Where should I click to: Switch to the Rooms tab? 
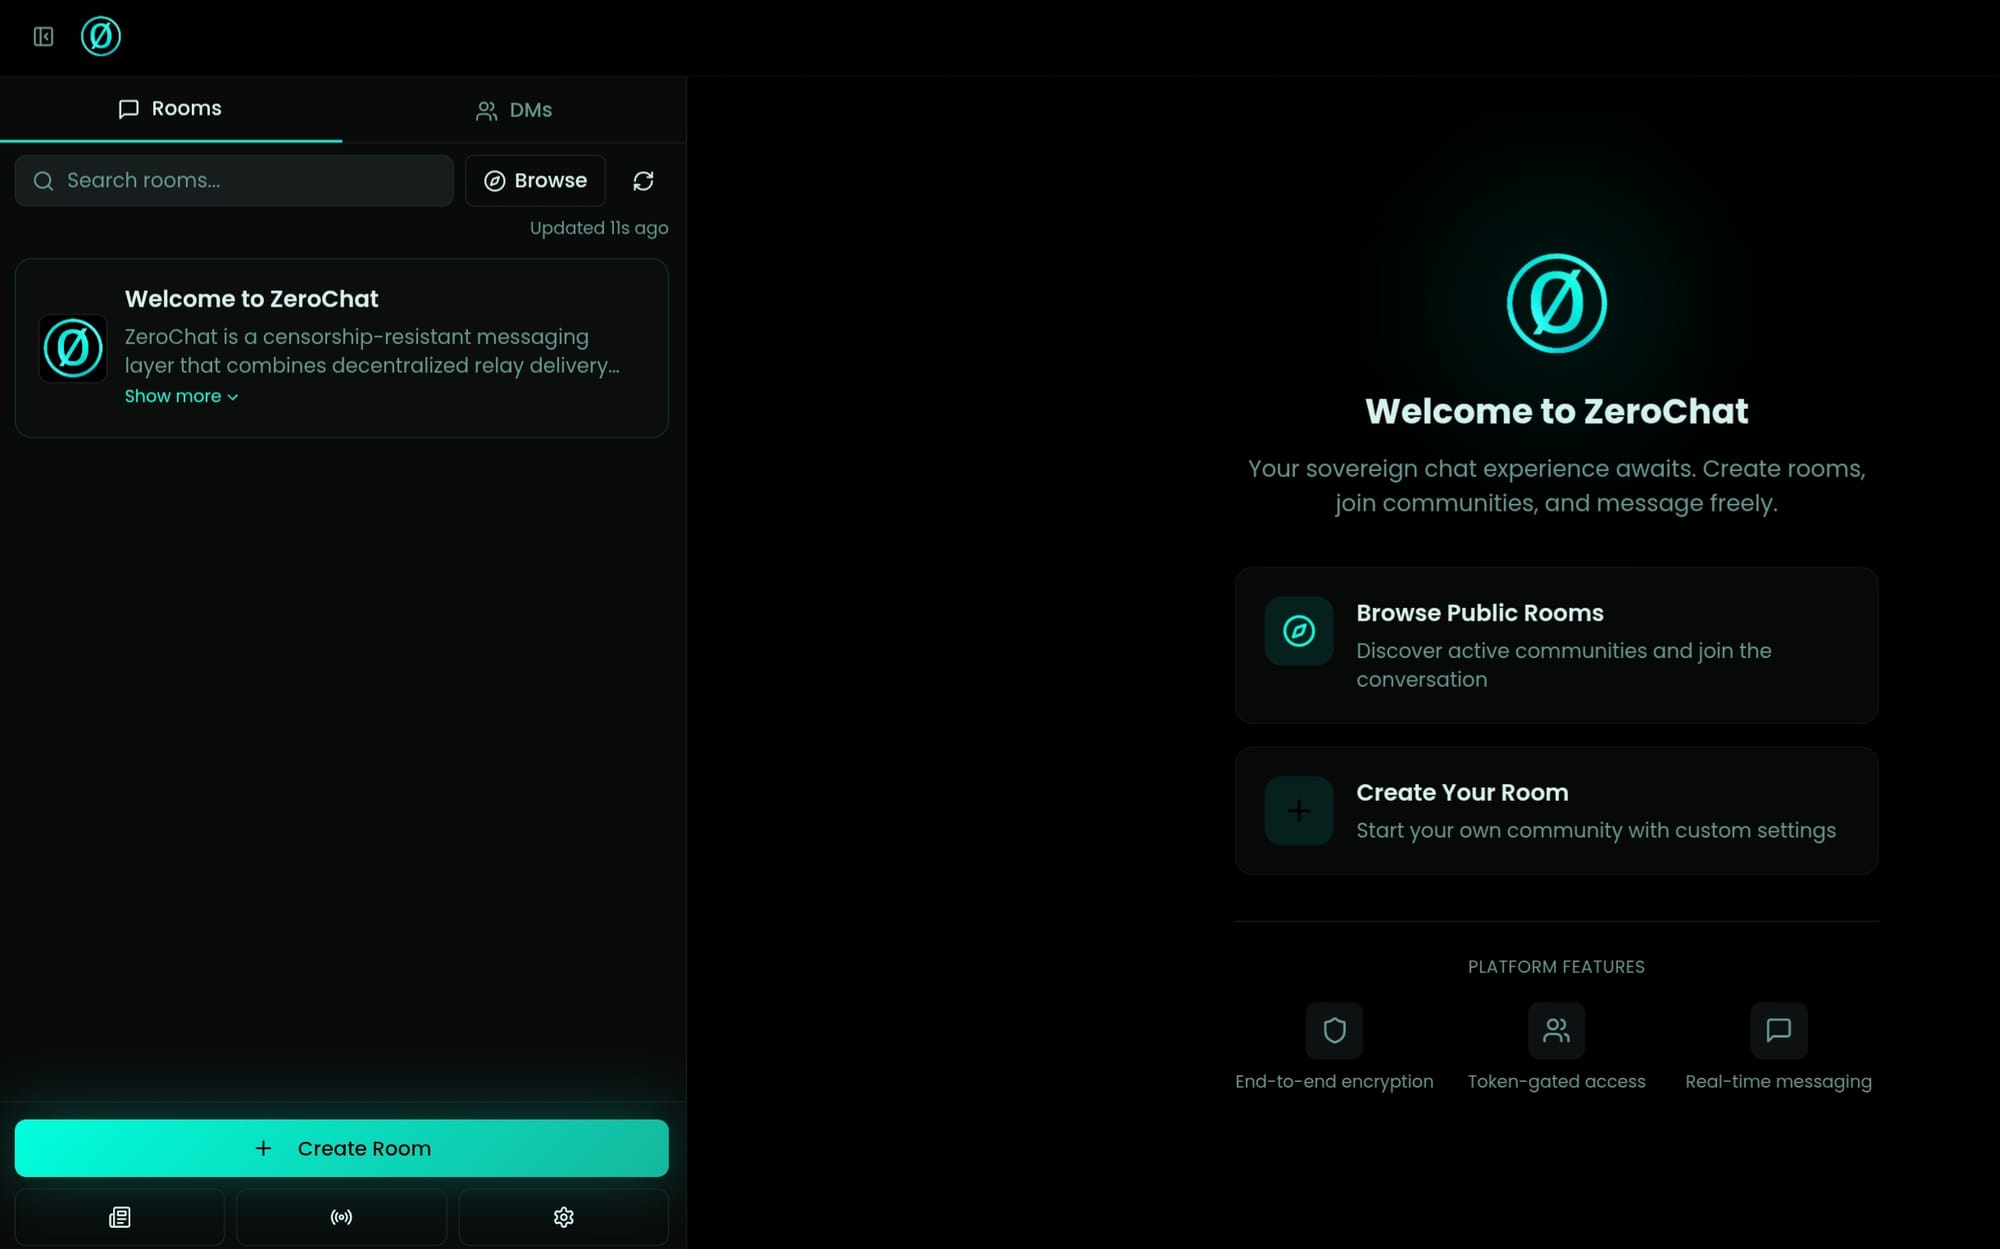coord(171,109)
